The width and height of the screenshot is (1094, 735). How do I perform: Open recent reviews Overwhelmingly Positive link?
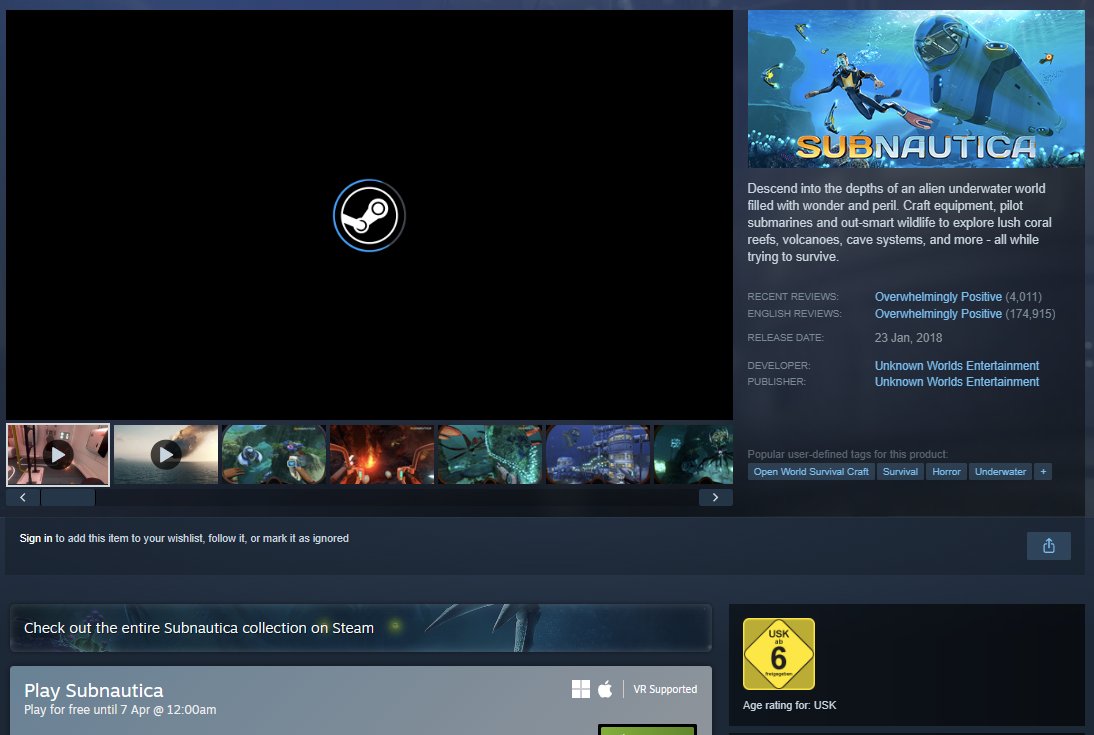coord(938,297)
